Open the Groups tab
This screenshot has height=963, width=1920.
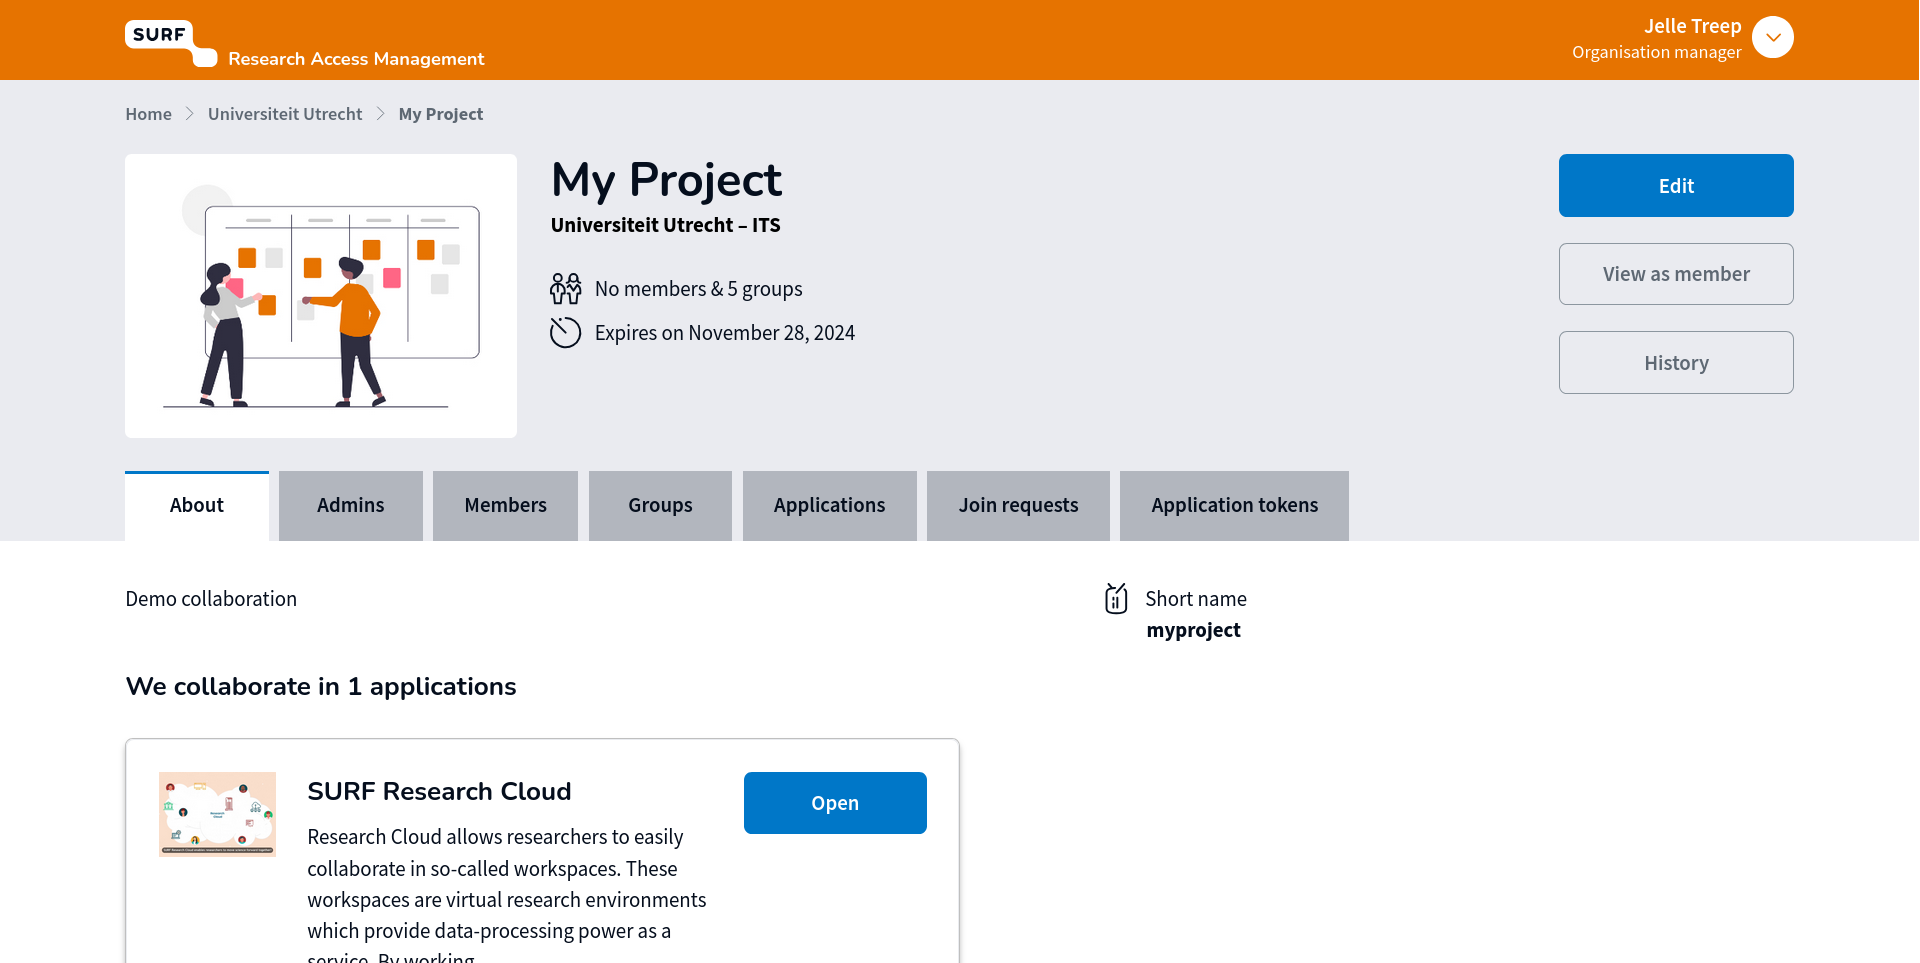[x=660, y=506]
